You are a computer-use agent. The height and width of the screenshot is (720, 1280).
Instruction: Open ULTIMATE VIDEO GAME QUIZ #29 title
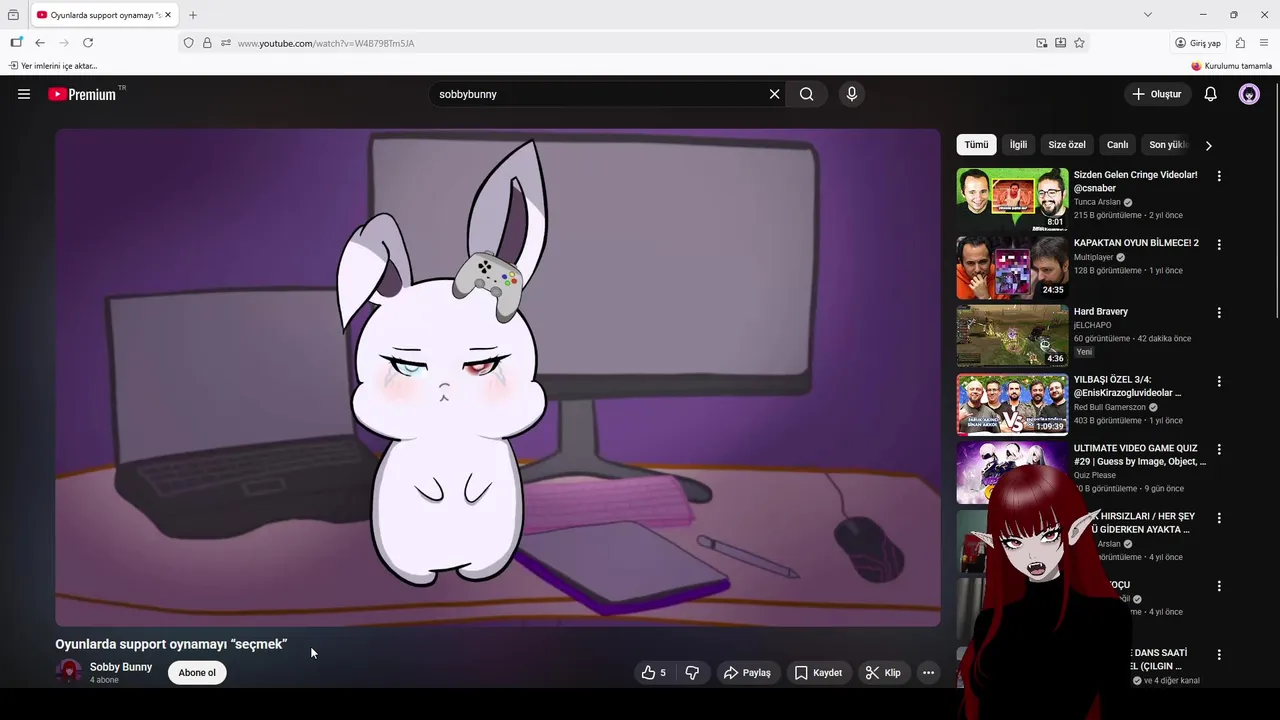(1140, 455)
